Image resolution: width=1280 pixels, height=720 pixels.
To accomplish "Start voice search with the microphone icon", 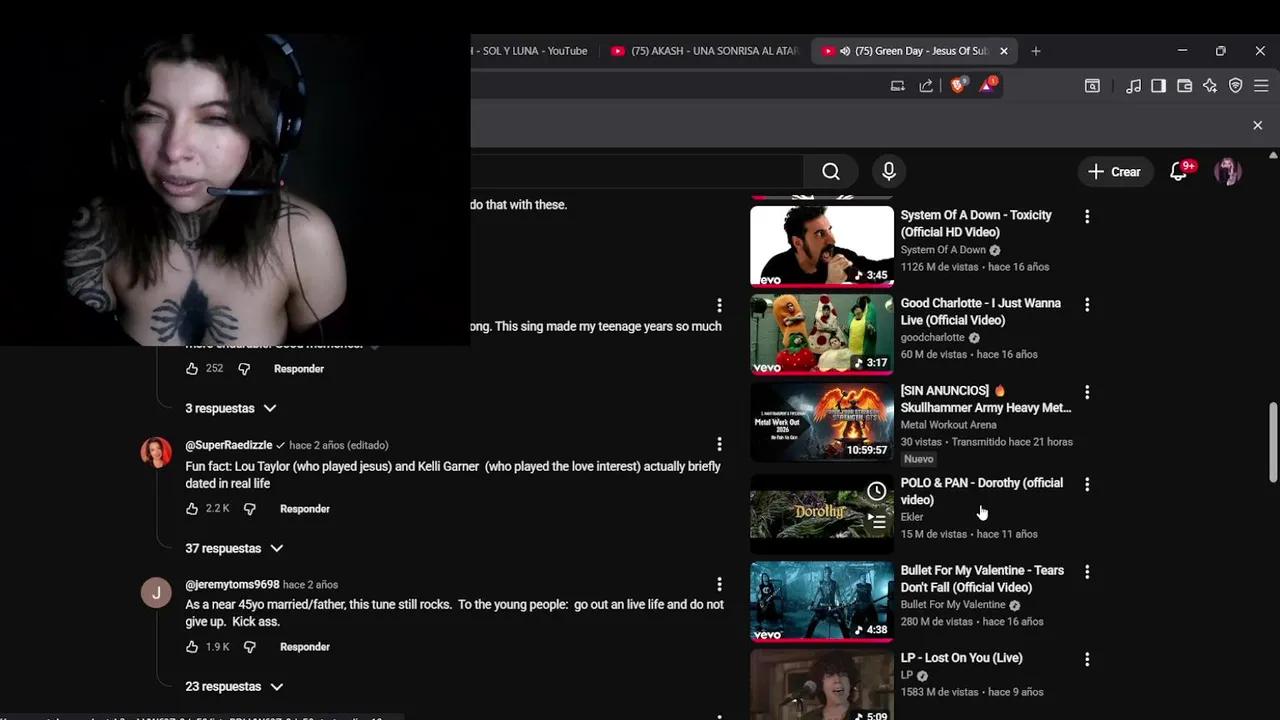I will [889, 172].
